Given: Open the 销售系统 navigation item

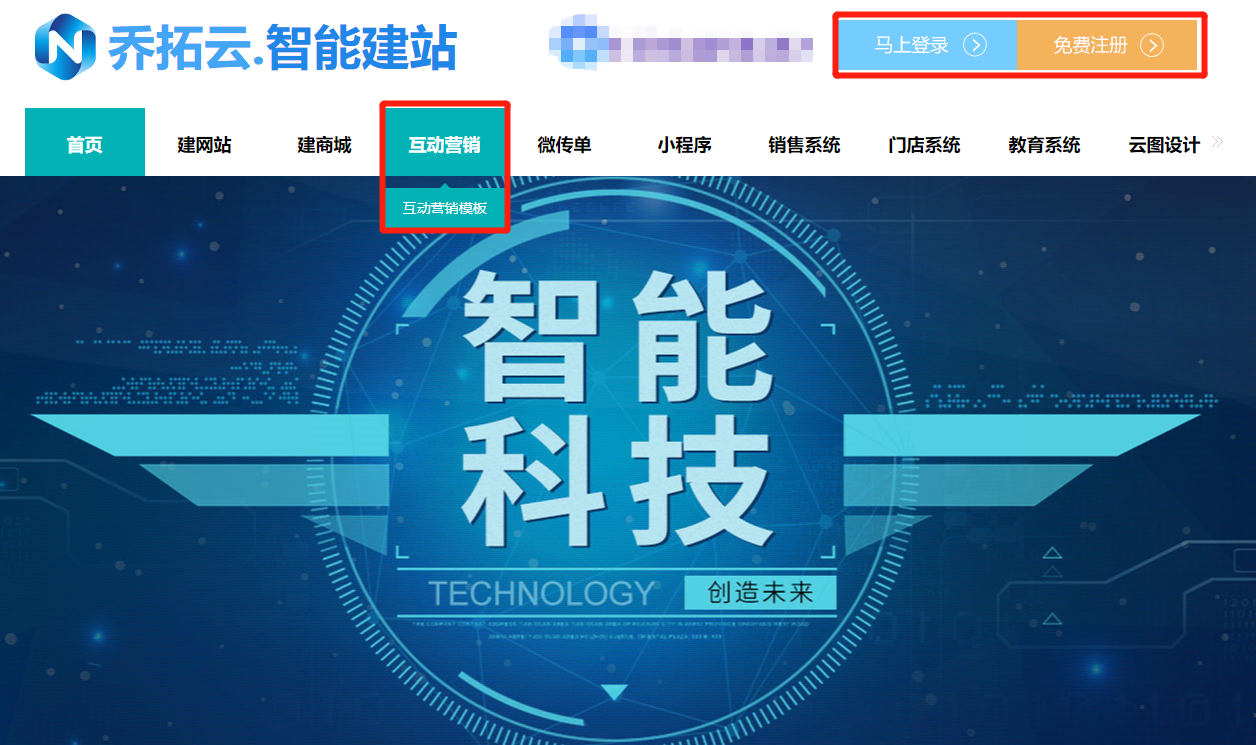Looking at the screenshot, I should [x=805, y=145].
